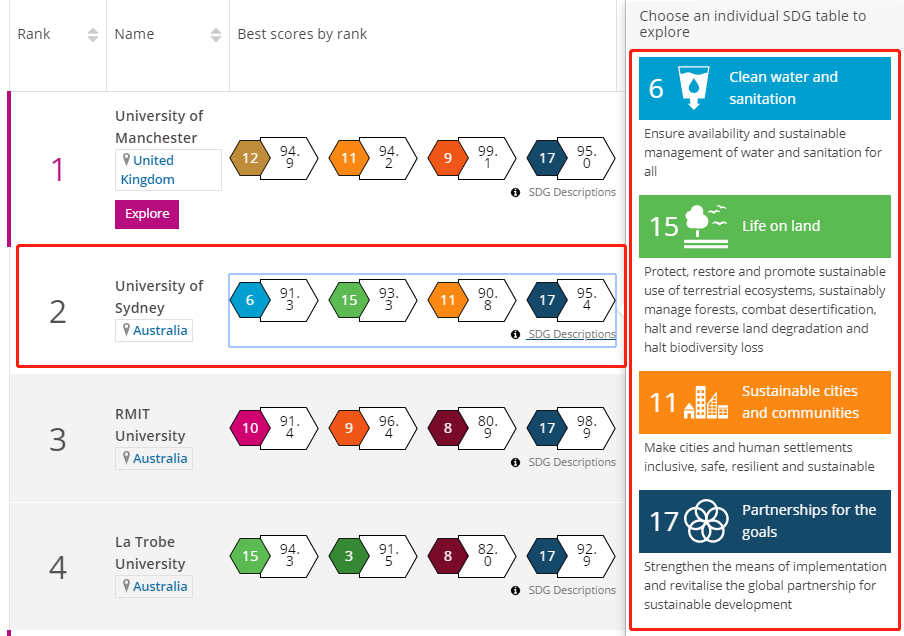The width and height of the screenshot is (904, 636).
Task: Open SDG Descriptions for University of Sydney
Action: (x=572, y=334)
